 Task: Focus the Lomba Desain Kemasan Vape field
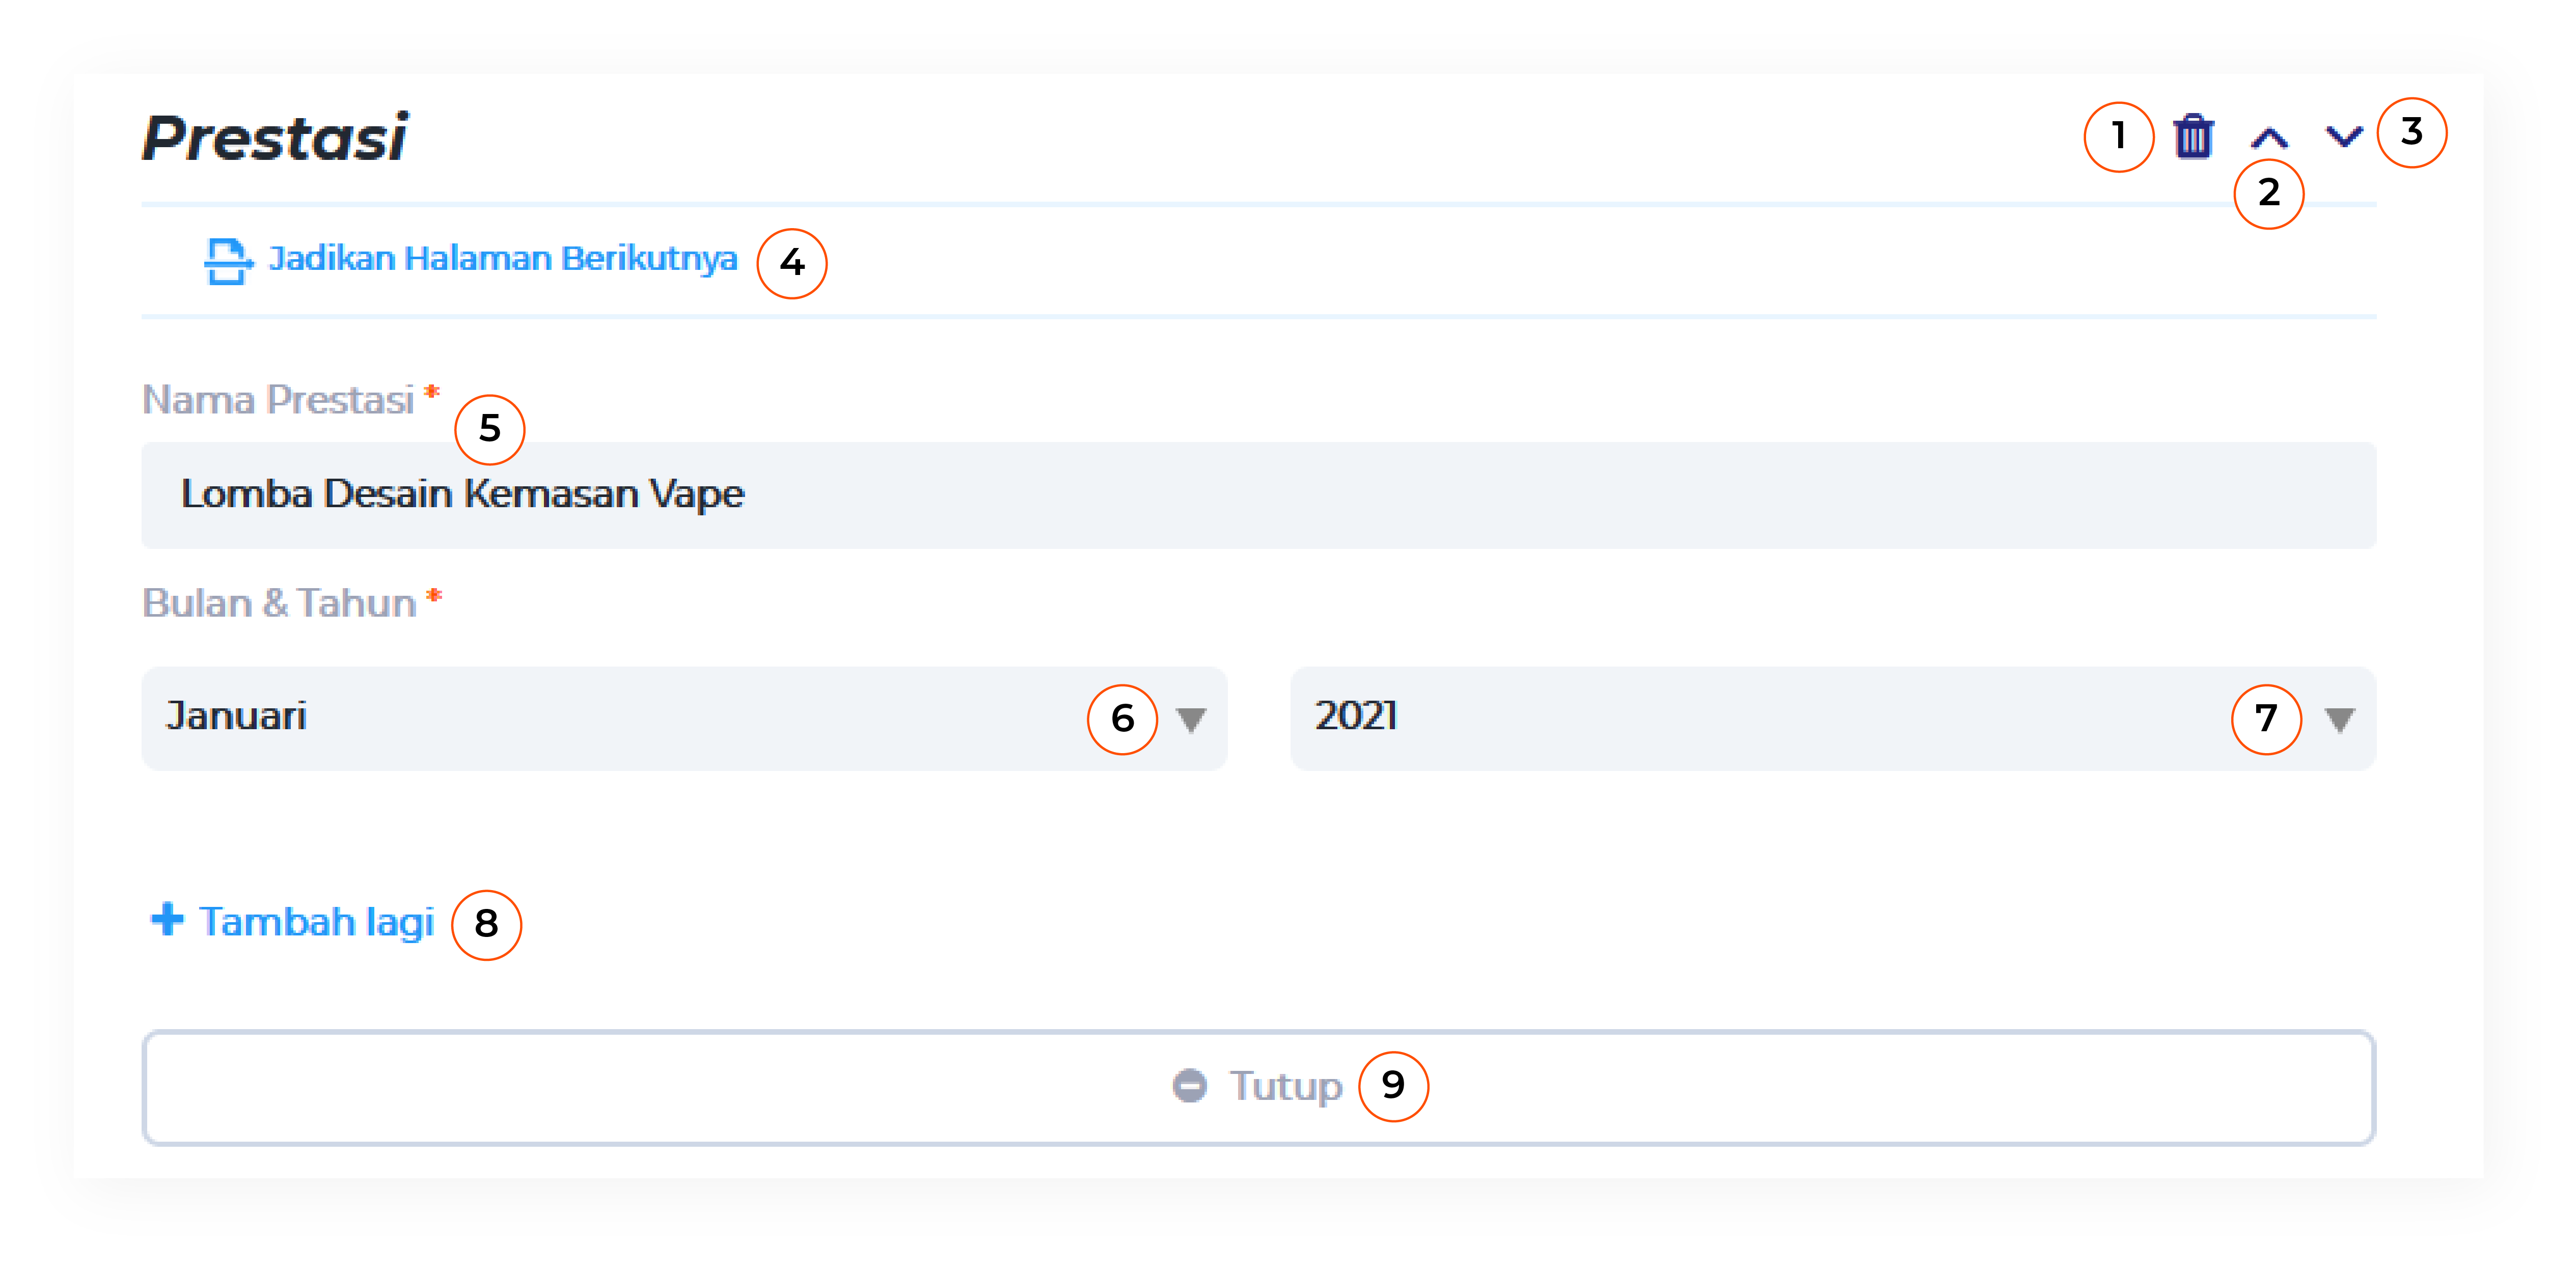pyautogui.click(x=1259, y=495)
